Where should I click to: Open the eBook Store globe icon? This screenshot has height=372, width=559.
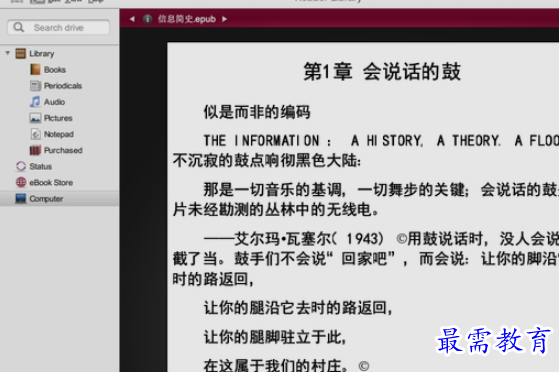click(x=21, y=182)
